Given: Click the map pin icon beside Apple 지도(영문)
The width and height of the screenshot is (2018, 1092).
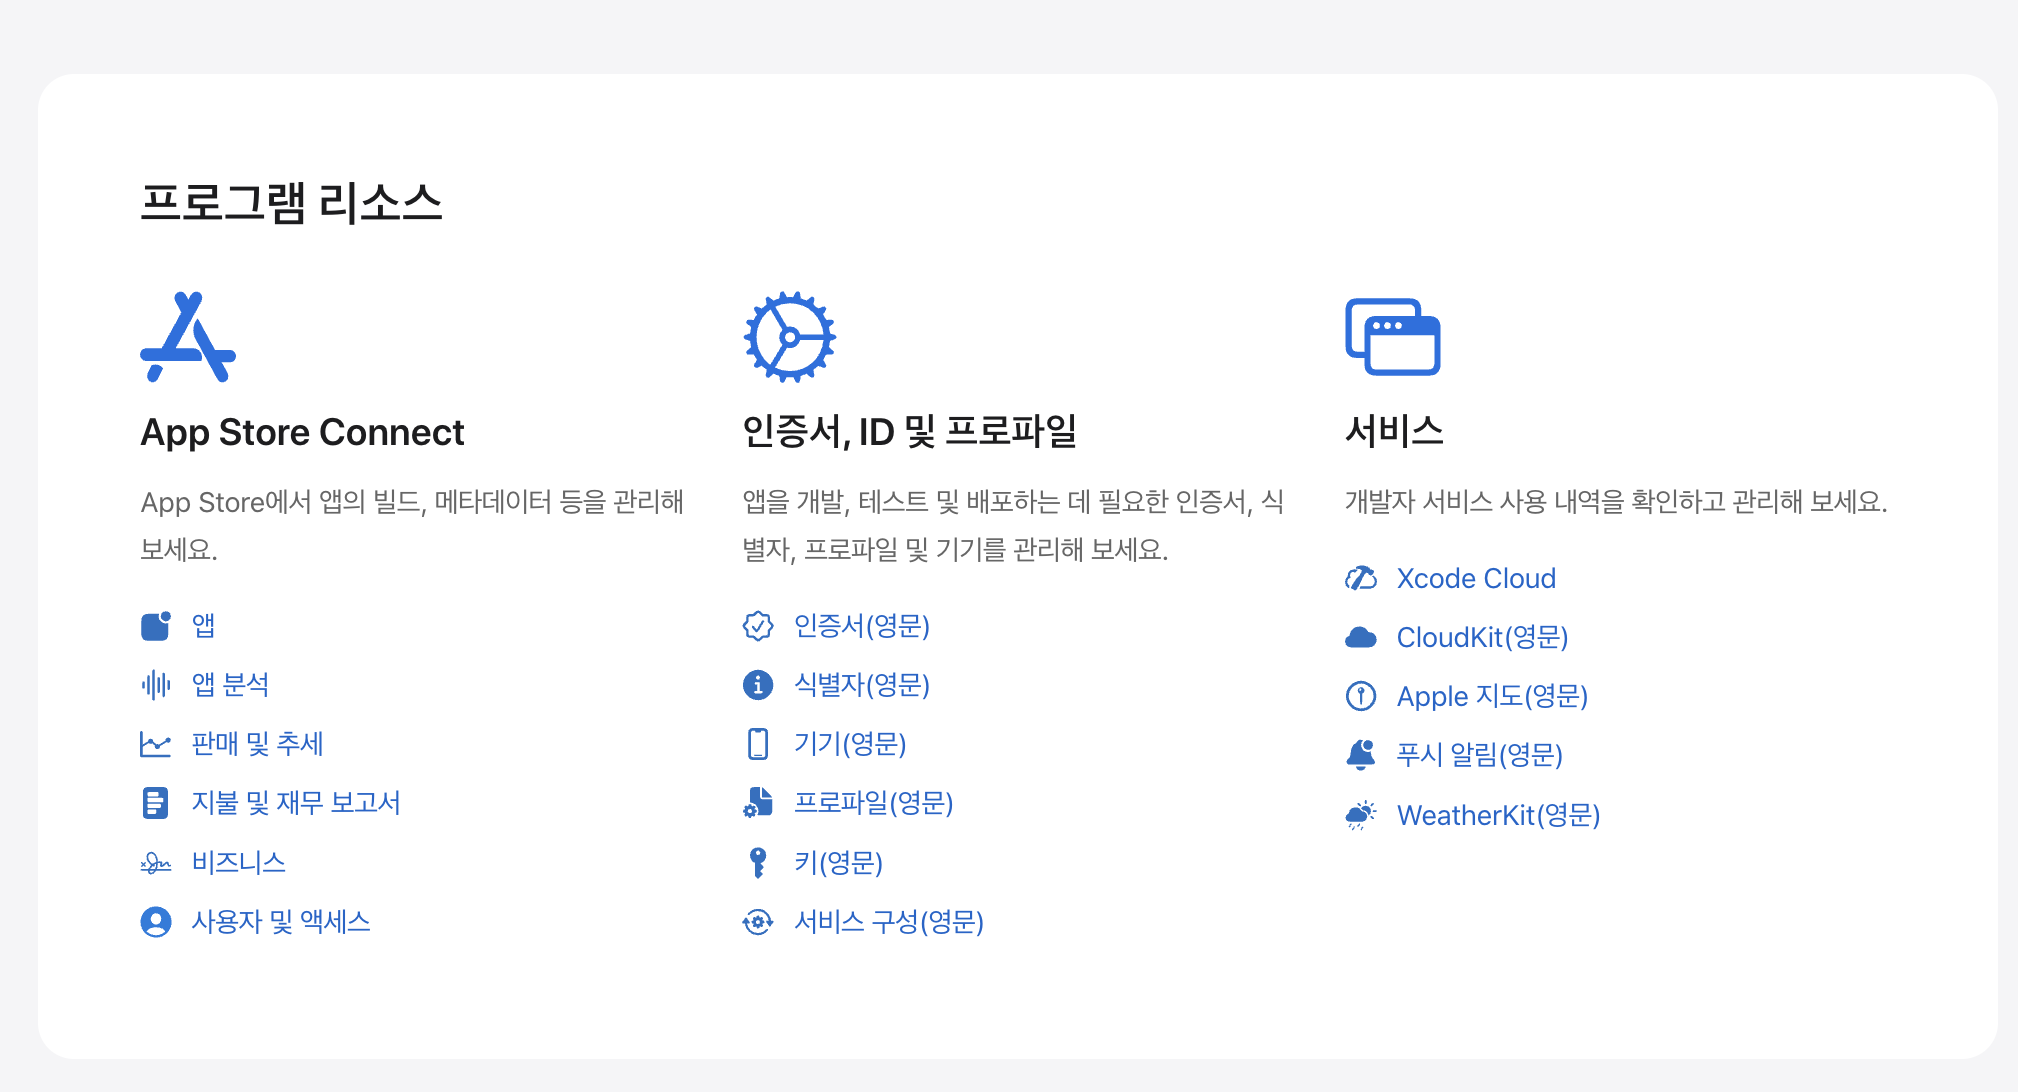Looking at the screenshot, I should coord(1361,696).
